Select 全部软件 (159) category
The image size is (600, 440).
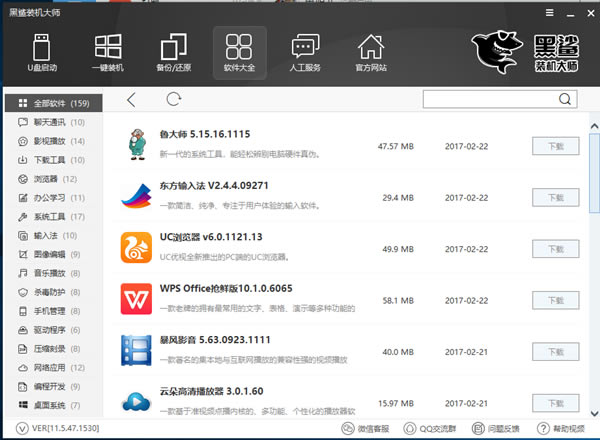tap(54, 103)
